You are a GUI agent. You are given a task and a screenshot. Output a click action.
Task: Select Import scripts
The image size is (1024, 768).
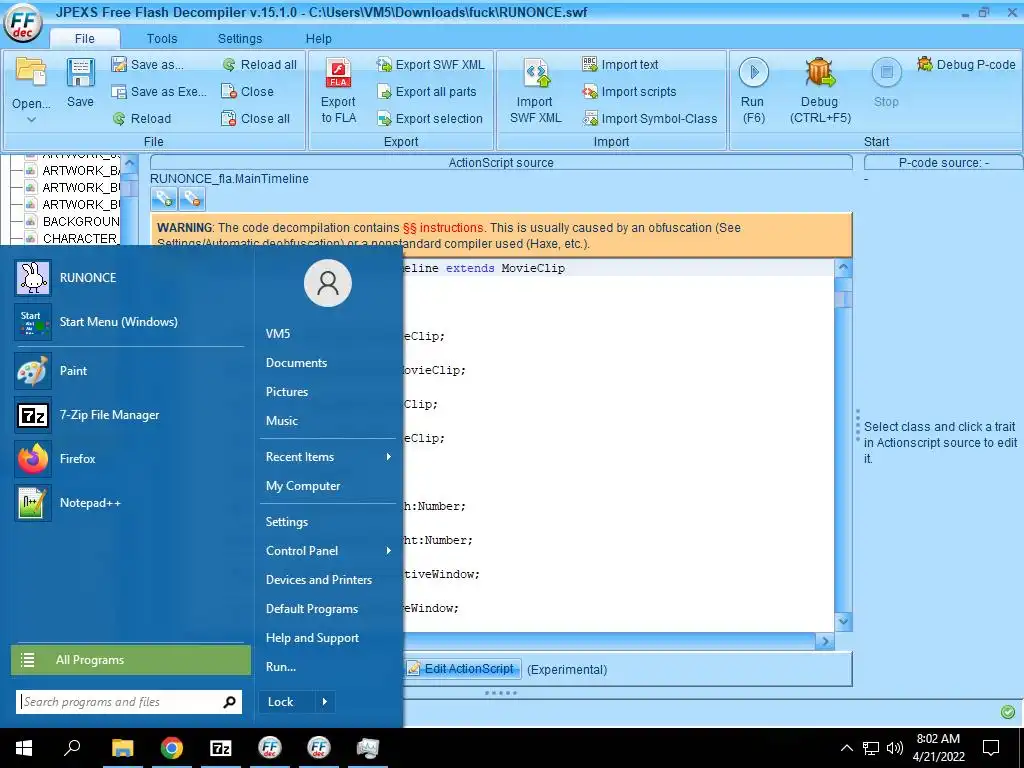click(629, 92)
